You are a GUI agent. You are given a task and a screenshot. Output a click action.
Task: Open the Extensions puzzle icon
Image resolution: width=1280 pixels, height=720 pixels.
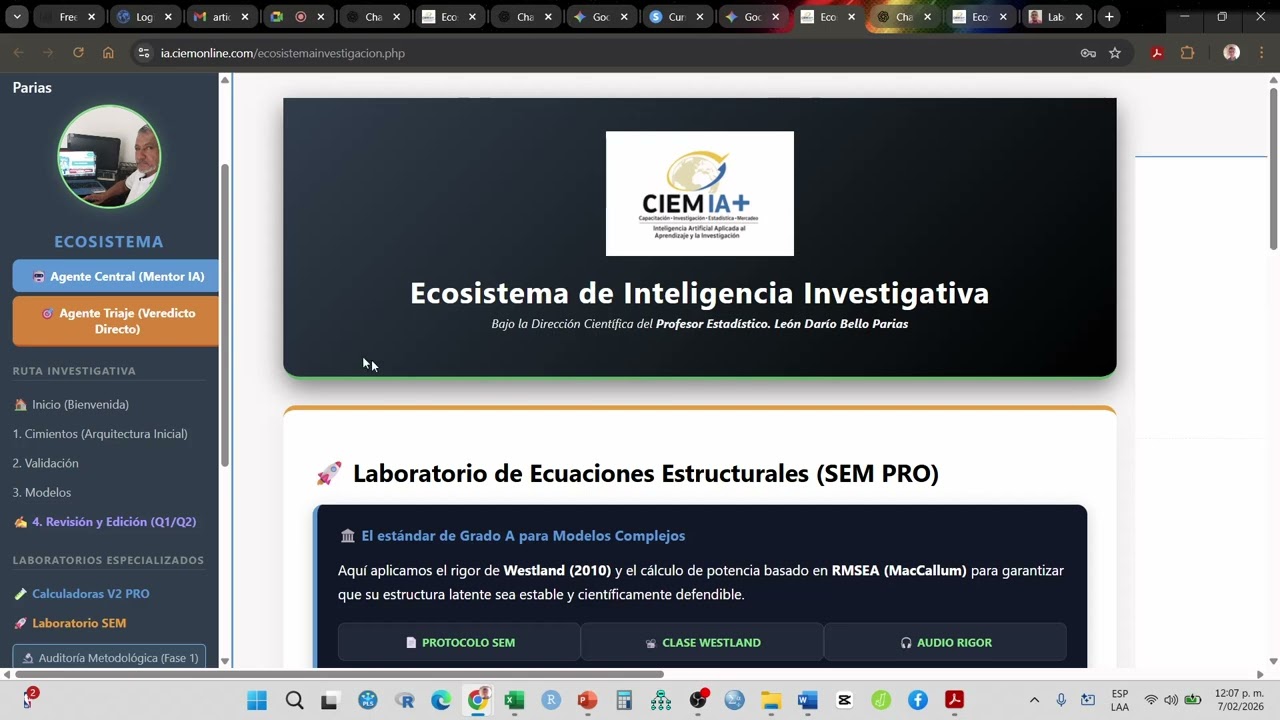pyautogui.click(x=1187, y=53)
